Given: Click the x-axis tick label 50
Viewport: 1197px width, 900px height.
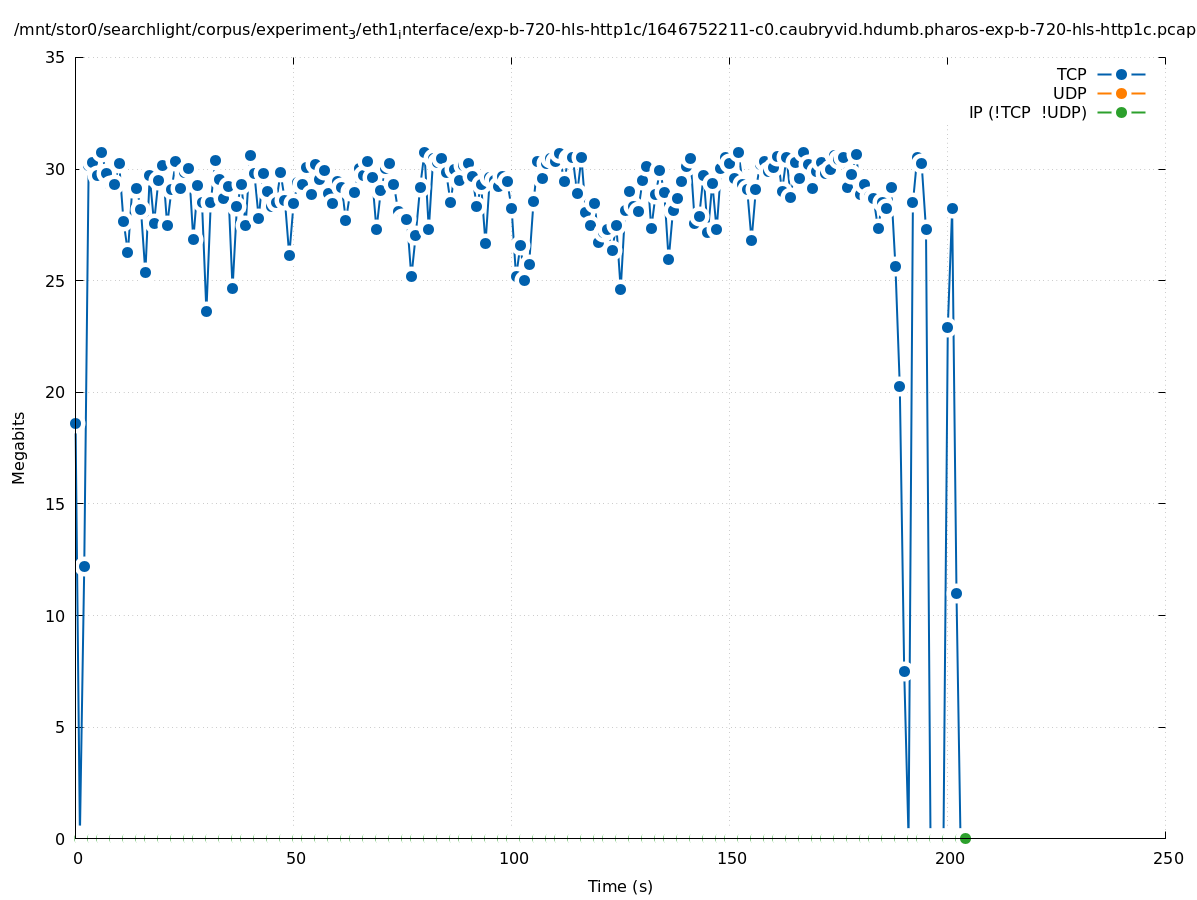Looking at the screenshot, I should (x=295, y=859).
